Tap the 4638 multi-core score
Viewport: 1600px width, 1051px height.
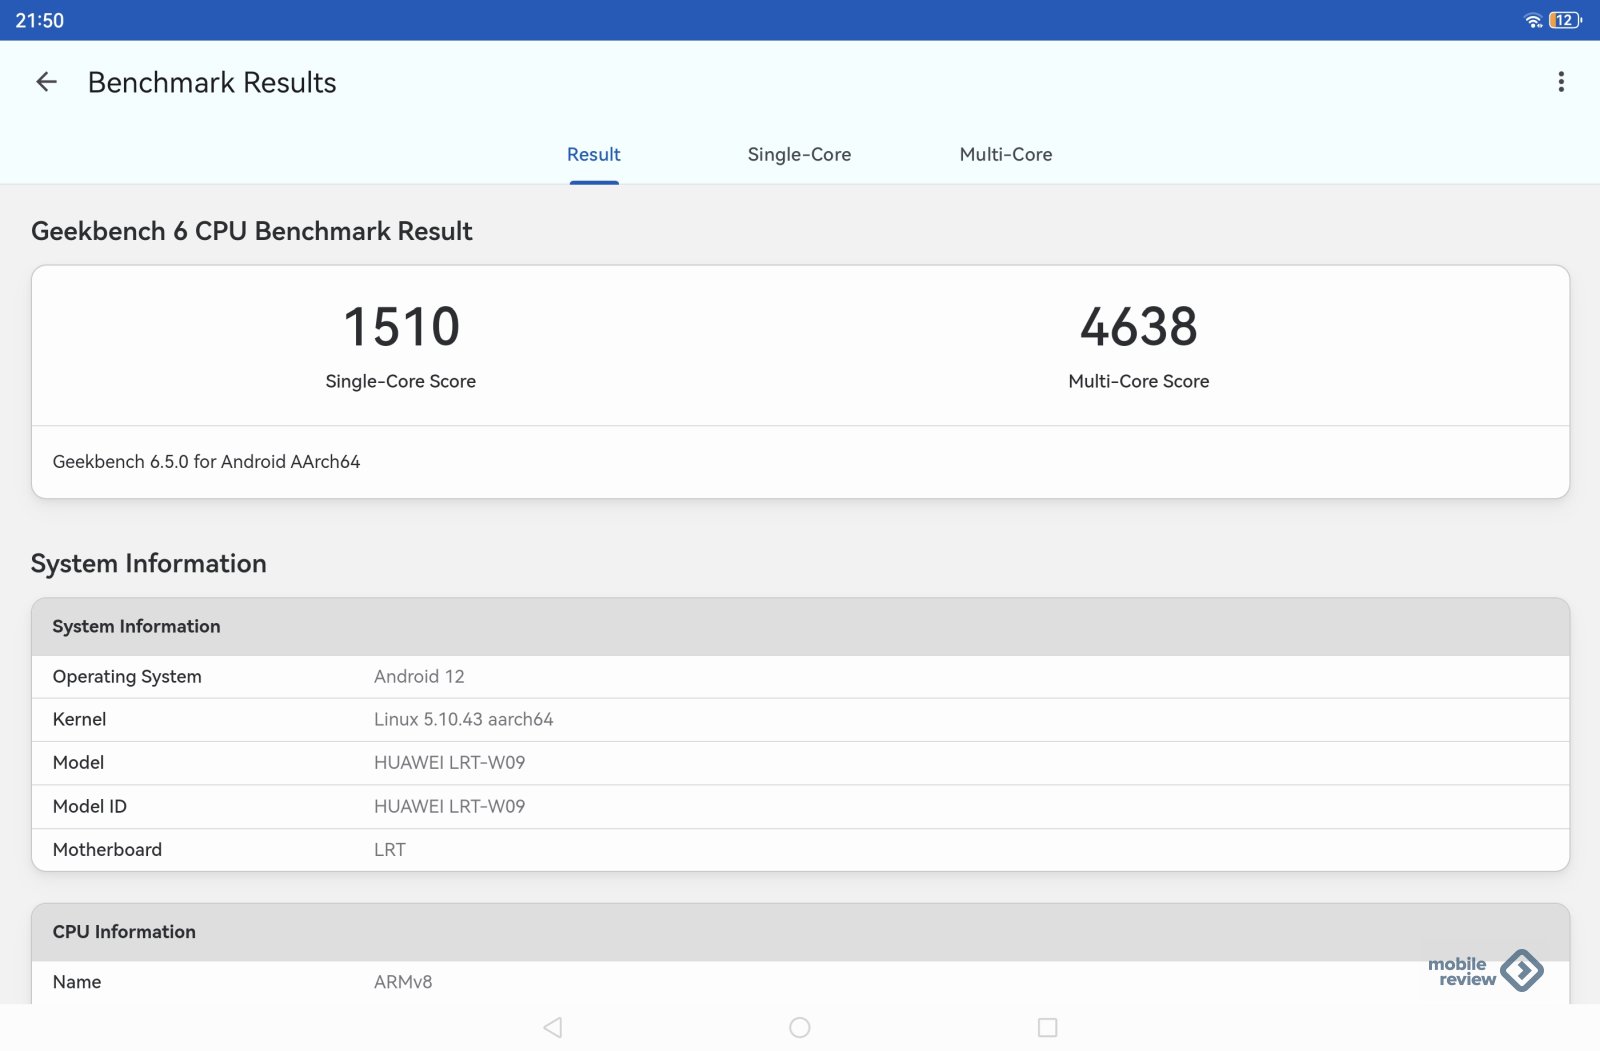1138,327
